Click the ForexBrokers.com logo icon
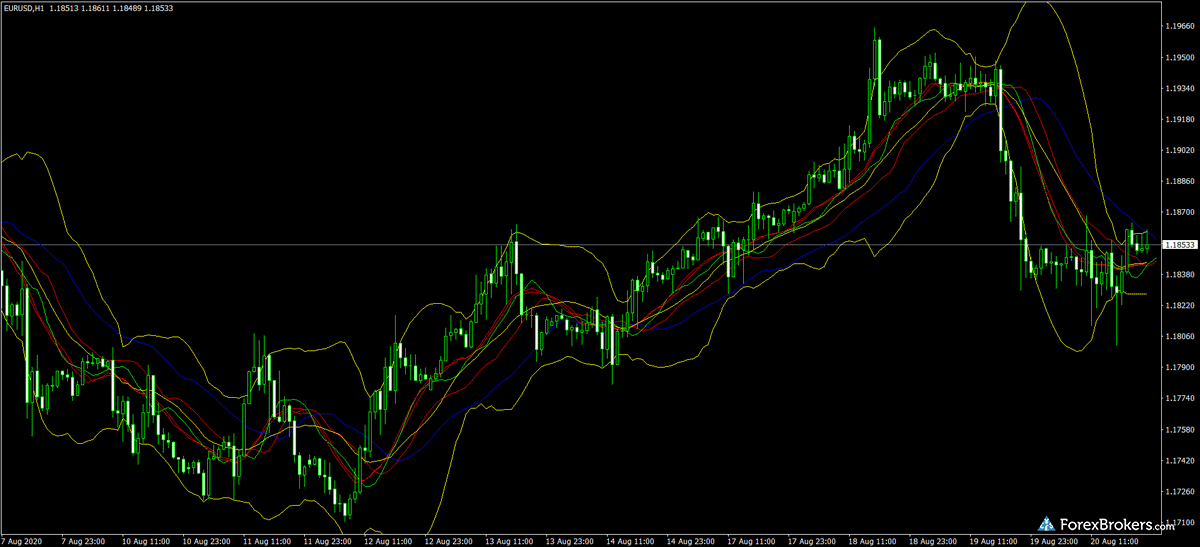 click(x=1047, y=522)
